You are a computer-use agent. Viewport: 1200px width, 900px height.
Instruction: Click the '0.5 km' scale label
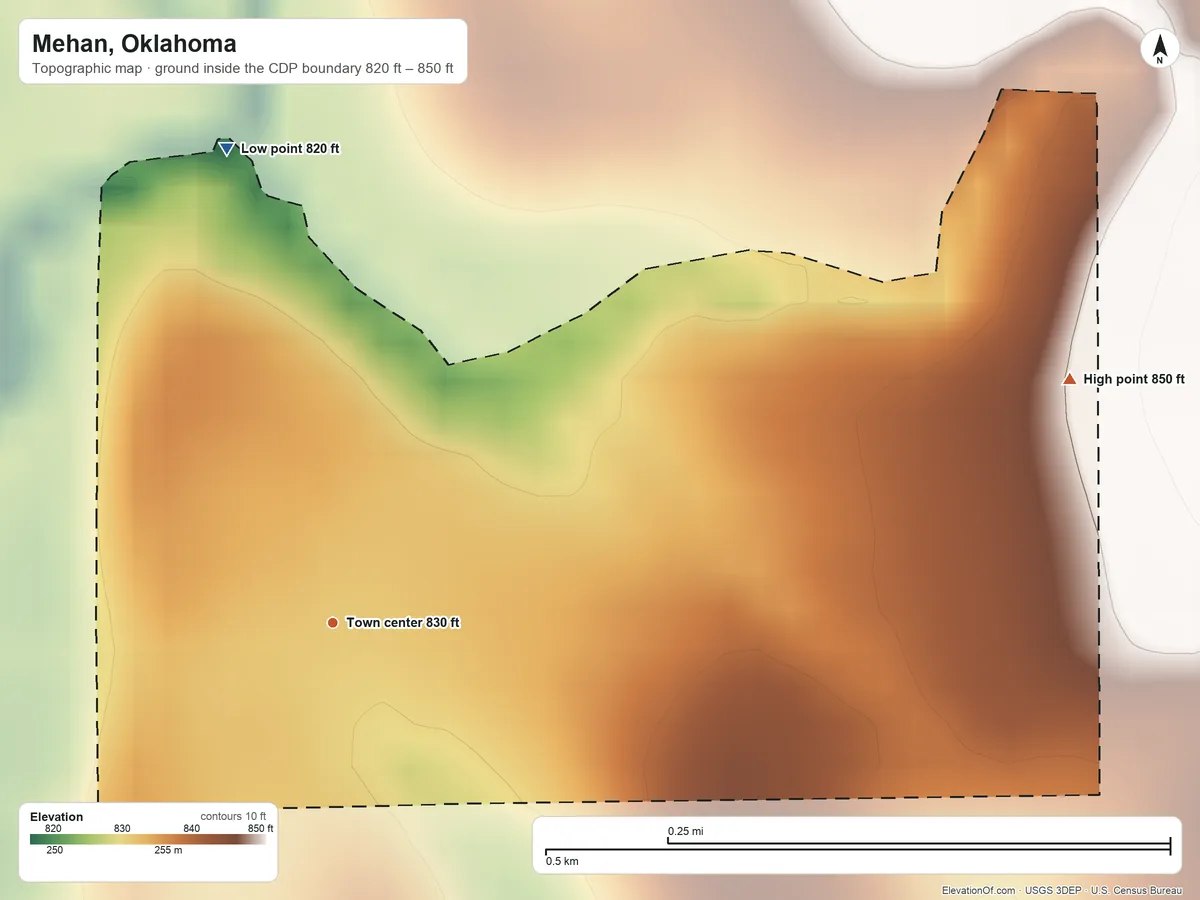562,860
